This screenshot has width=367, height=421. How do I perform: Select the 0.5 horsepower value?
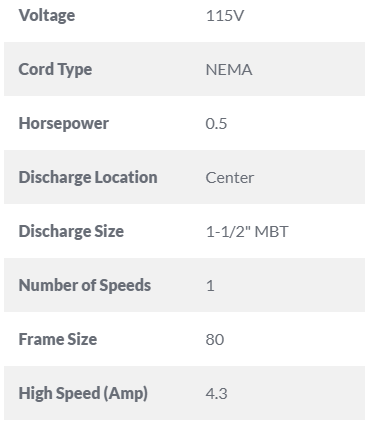point(216,124)
